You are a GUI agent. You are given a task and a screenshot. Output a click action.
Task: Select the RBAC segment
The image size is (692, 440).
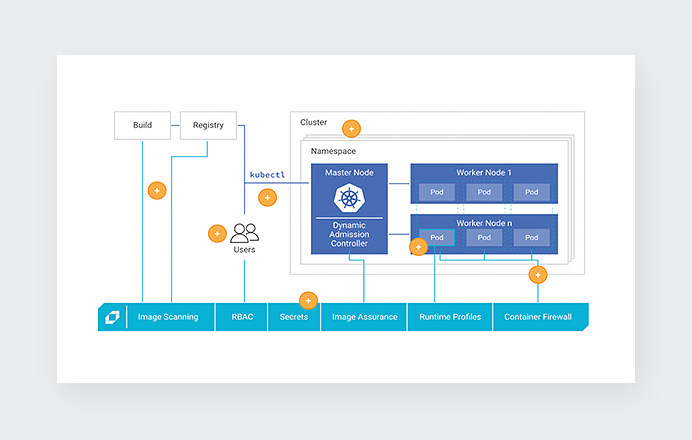pos(242,317)
